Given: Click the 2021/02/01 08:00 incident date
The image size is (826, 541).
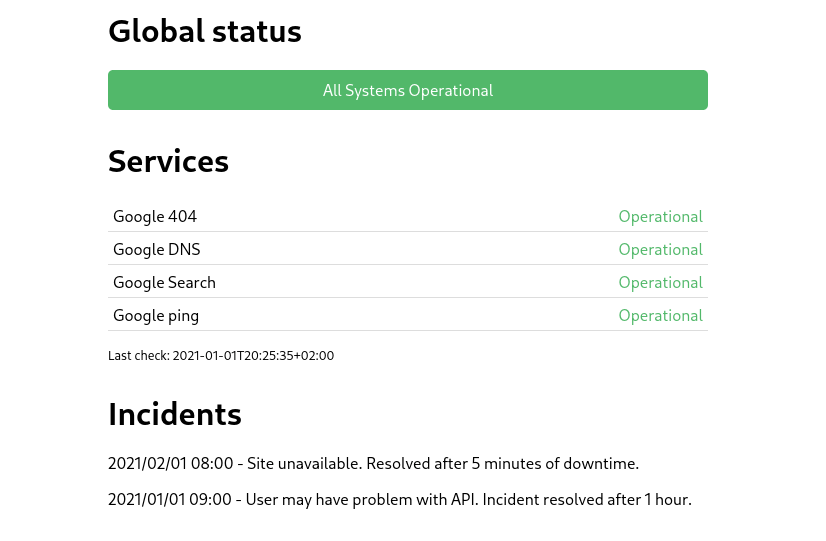Looking at the screenshot, I should click(x=170, y=464).
